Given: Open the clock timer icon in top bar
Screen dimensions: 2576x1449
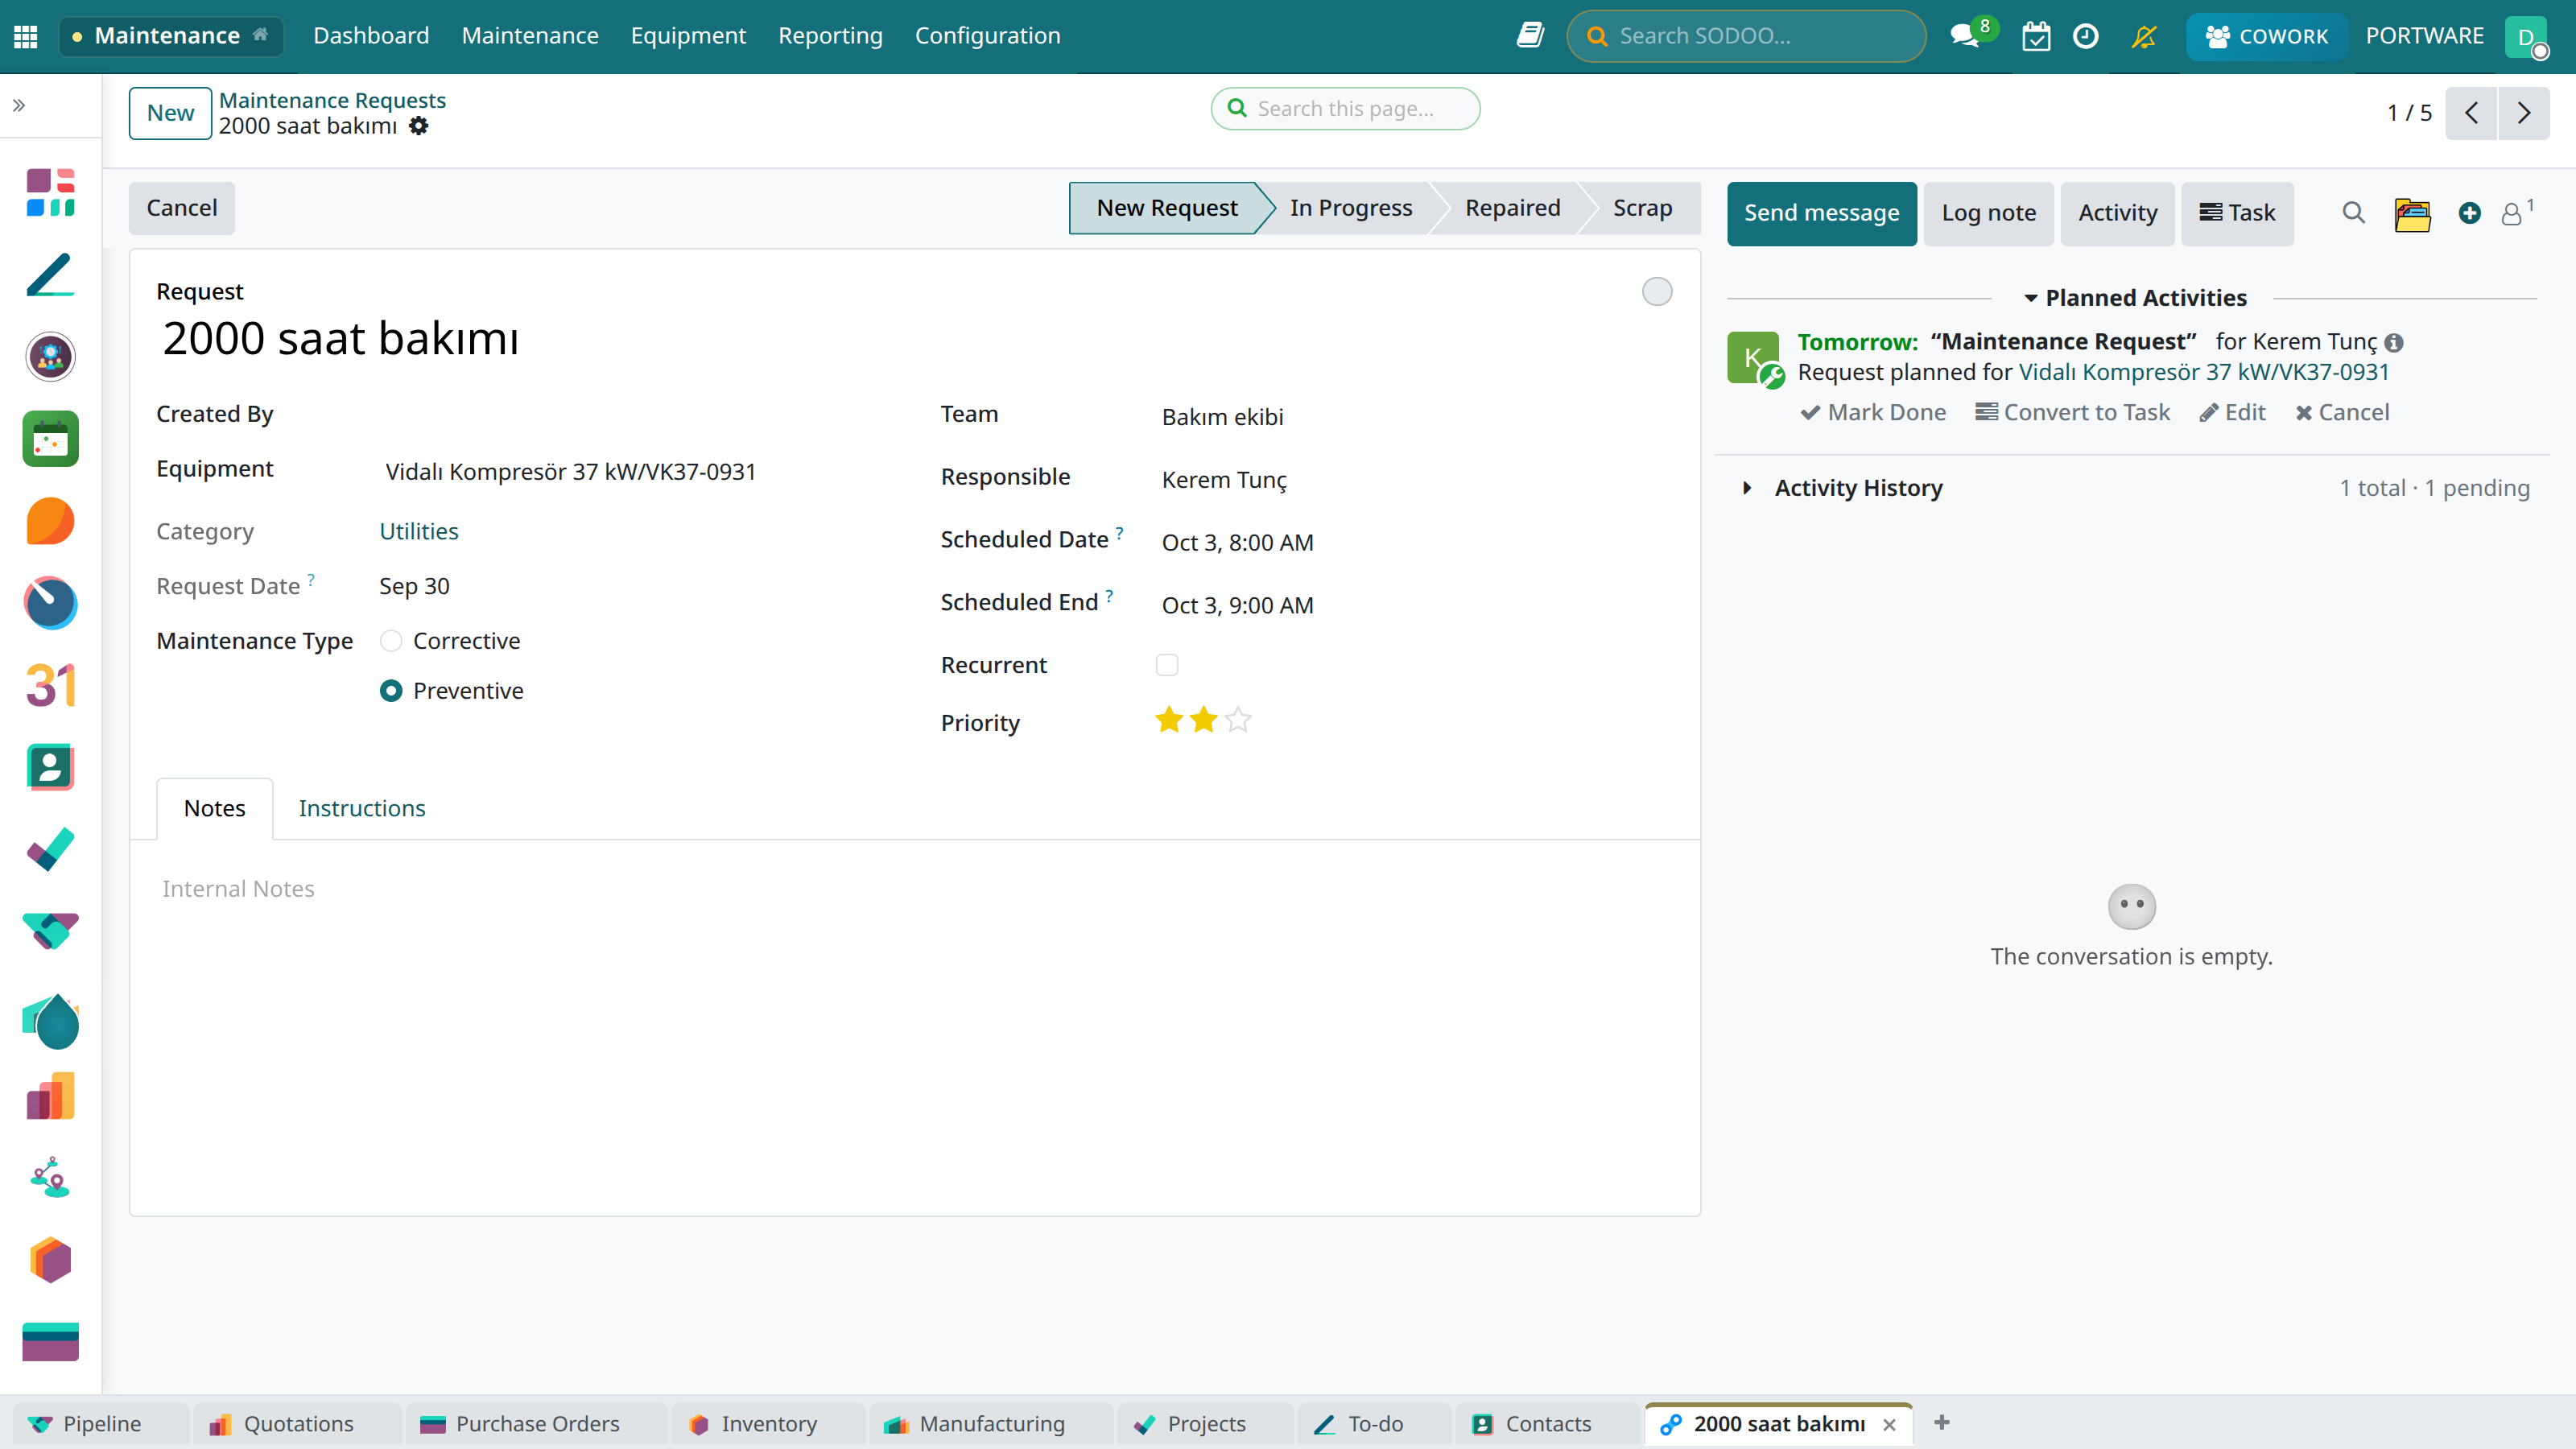Looking at the screenshot, I should pyautogui.click(x=2085, y=36).
